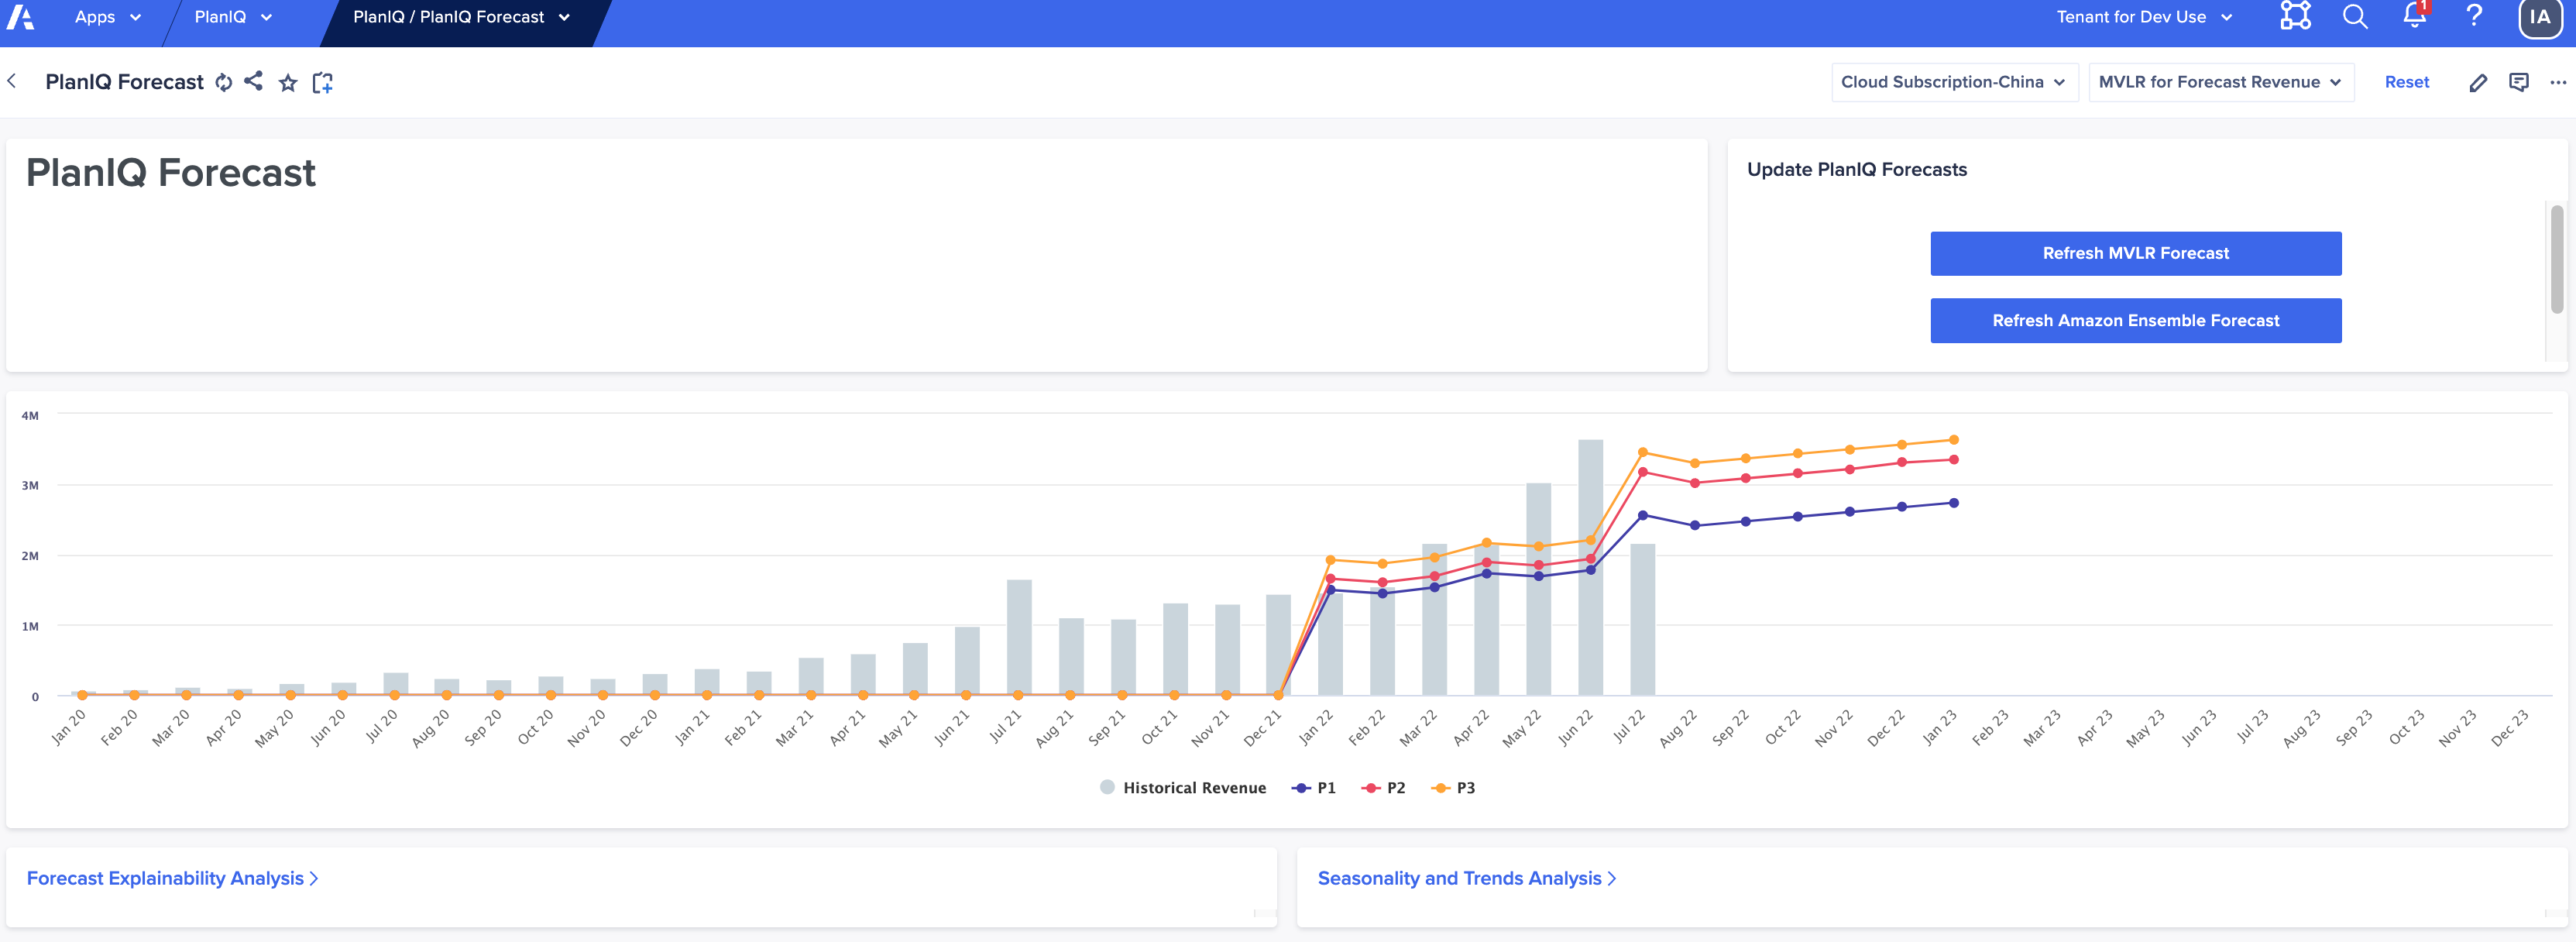
Task: Open the Apps menu
Action: coord(108,16)
